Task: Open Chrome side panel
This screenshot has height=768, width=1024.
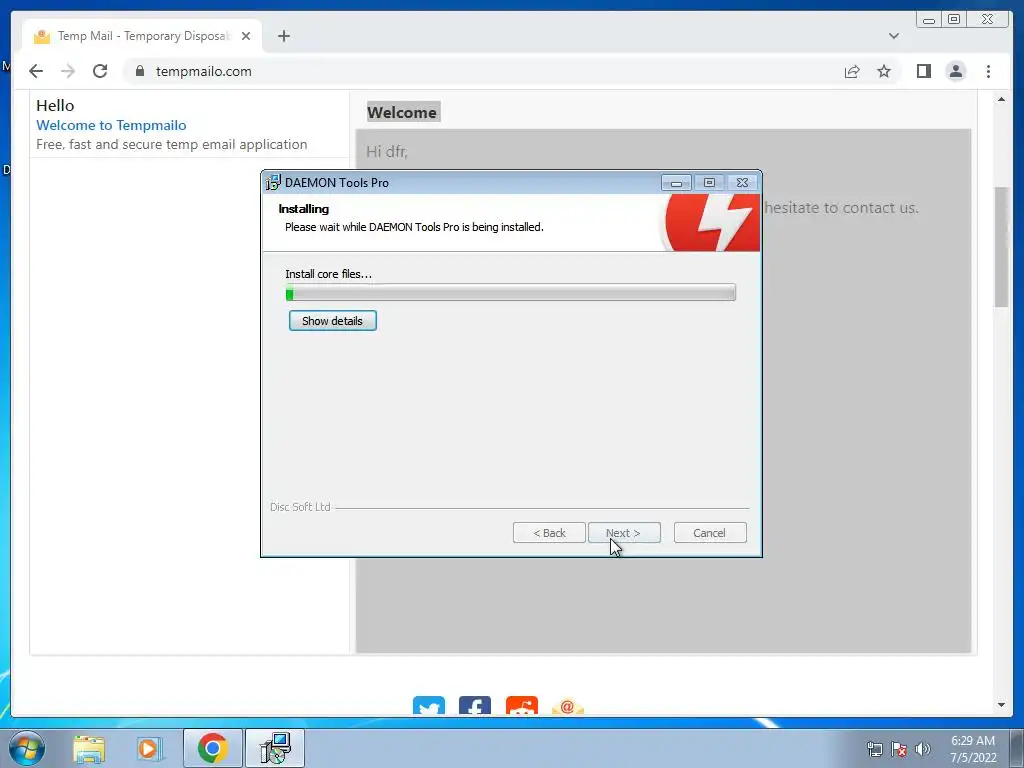Action: point(923,71)
